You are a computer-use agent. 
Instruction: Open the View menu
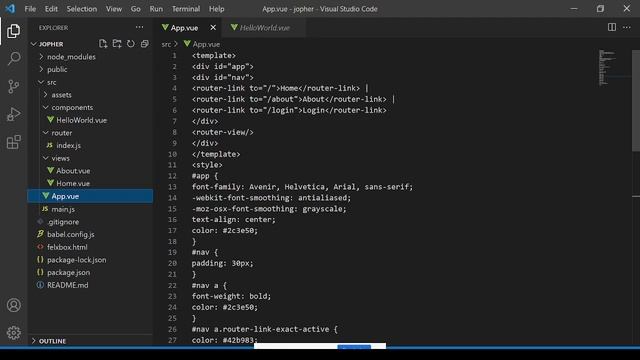coord(114,9)
